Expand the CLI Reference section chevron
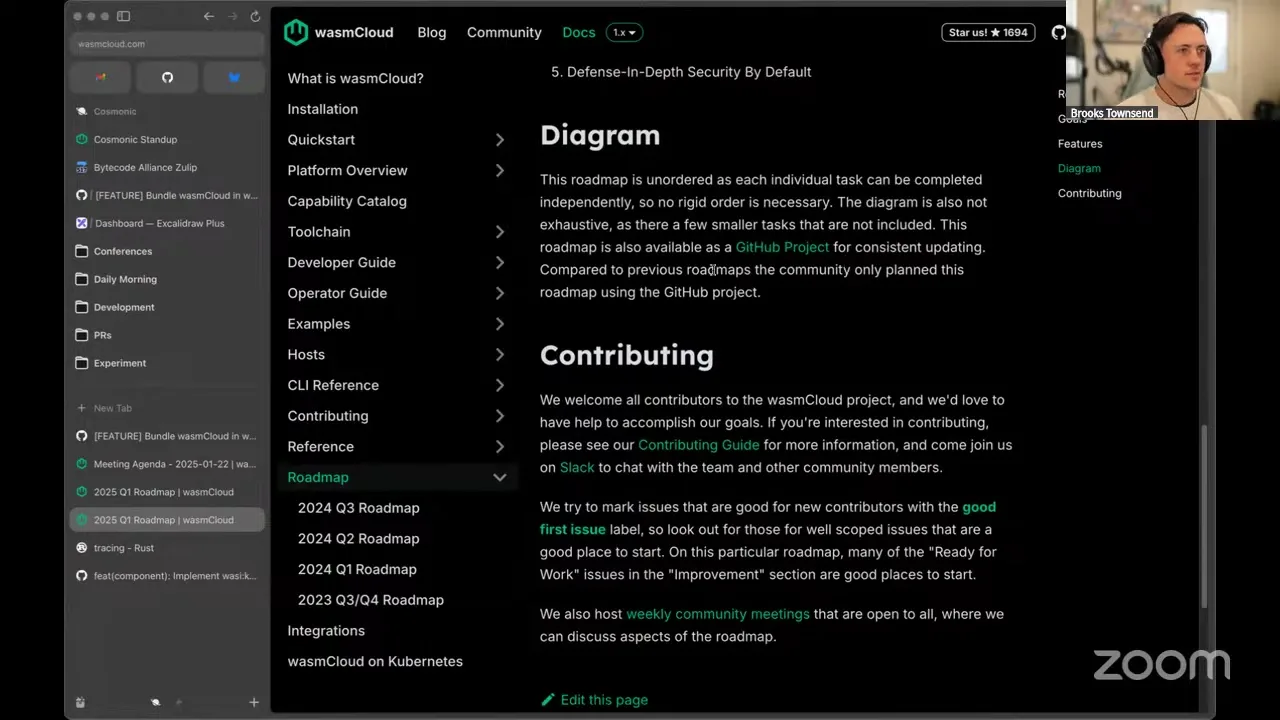The height and width of the screenshot is (720, 1280). click(x=500, y=386)
